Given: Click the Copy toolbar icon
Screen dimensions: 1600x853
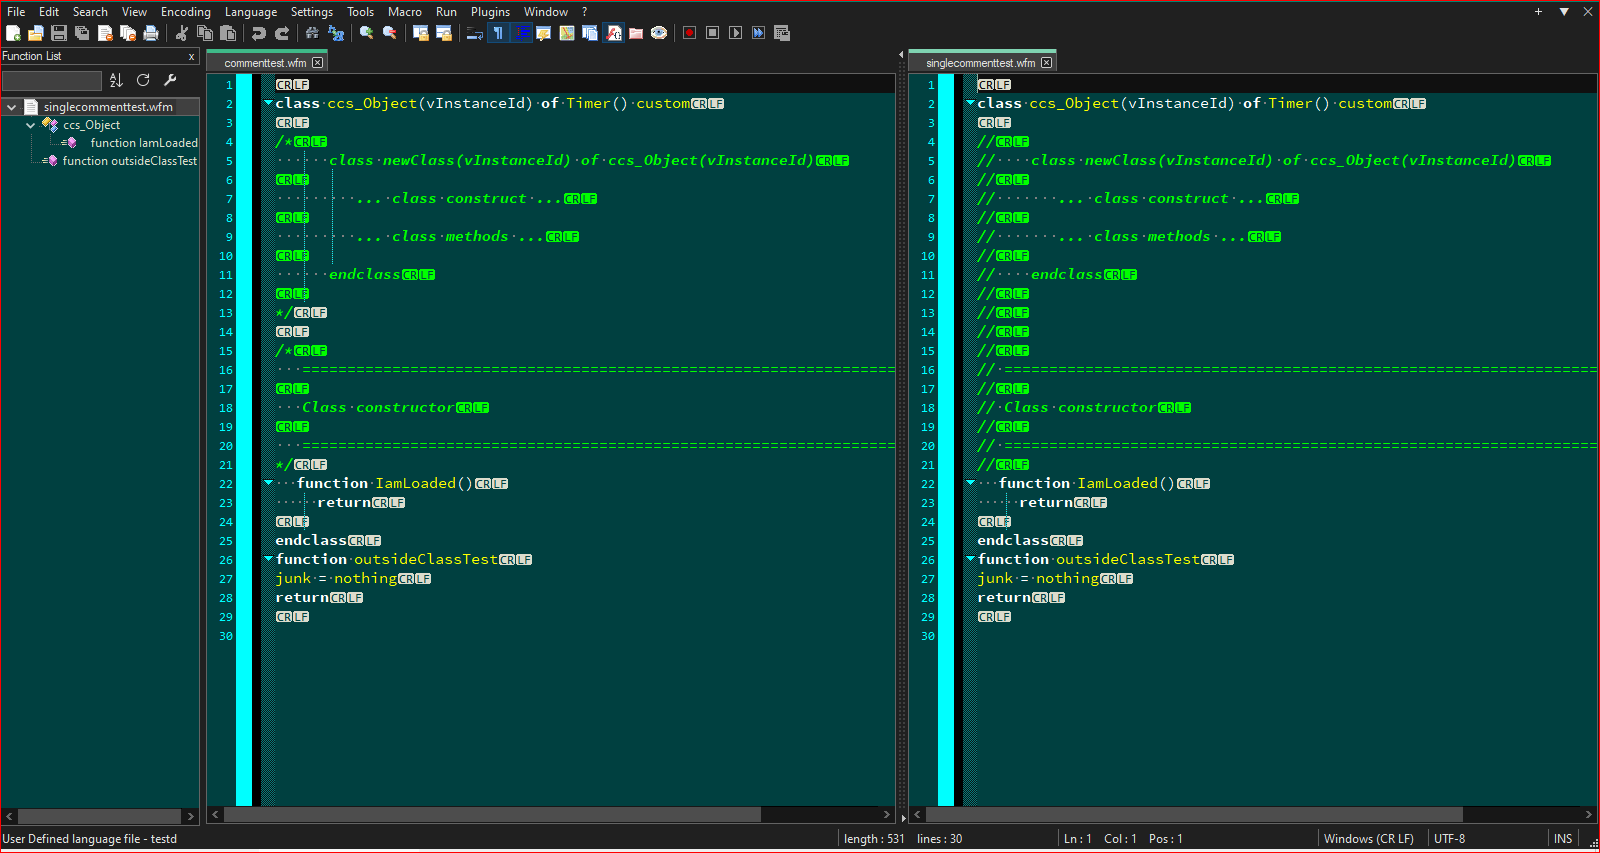Looking at the screenshot, I should (x=205, y=33).
